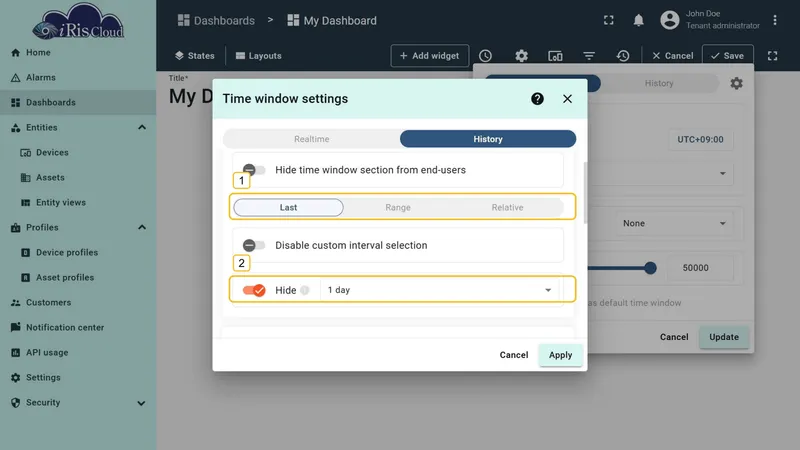Expand dashboard to fullscreen via toolbar icon
Screen dimensions: 800x450
[x=772, y=56]
